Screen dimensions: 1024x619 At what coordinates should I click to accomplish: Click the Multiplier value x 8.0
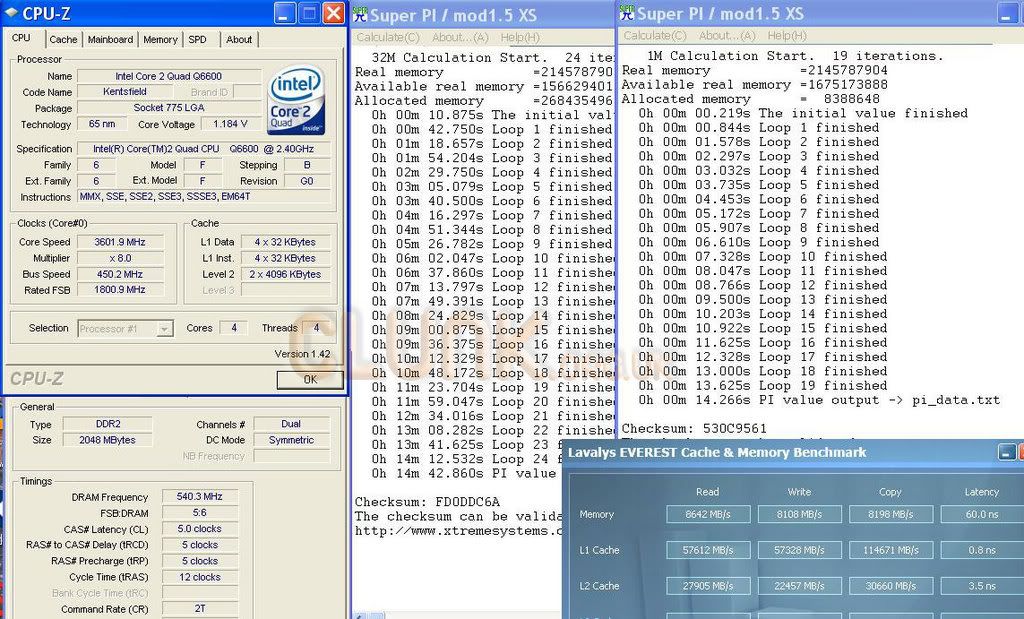click(x=120, y=258)
